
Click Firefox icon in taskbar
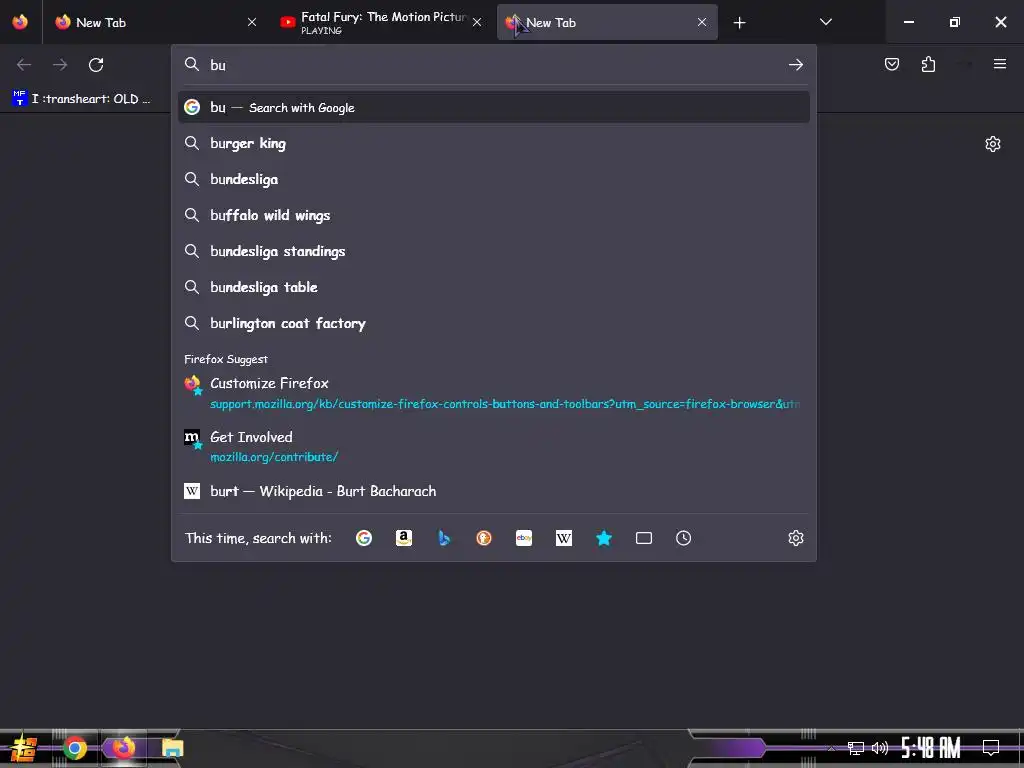pyautogui.click(x=123, y=748)
